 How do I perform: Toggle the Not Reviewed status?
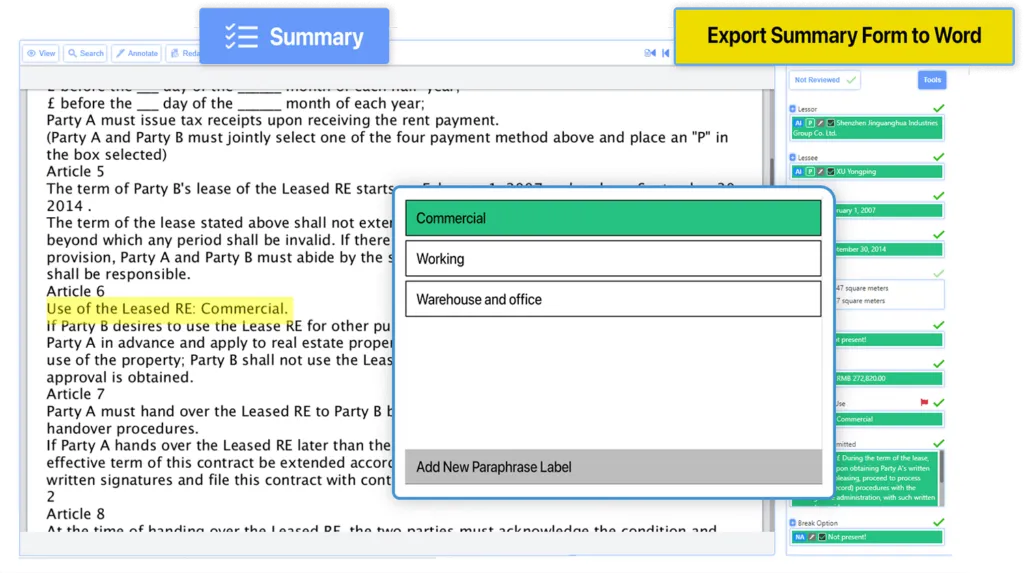[x=824, y=80]
